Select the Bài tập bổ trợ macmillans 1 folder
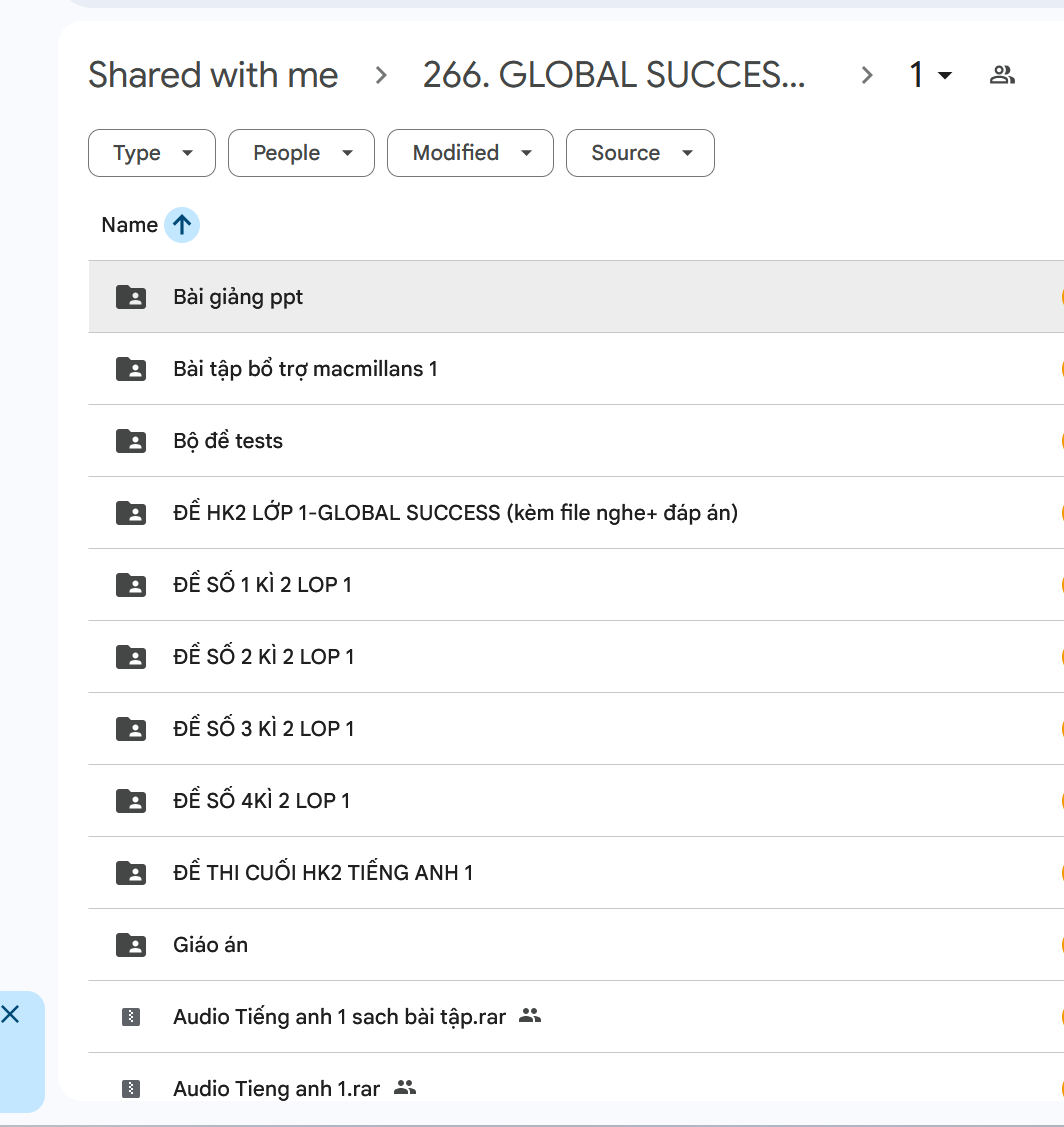1064x1127 pixels. pyautogui.click(x=305, y=369)
